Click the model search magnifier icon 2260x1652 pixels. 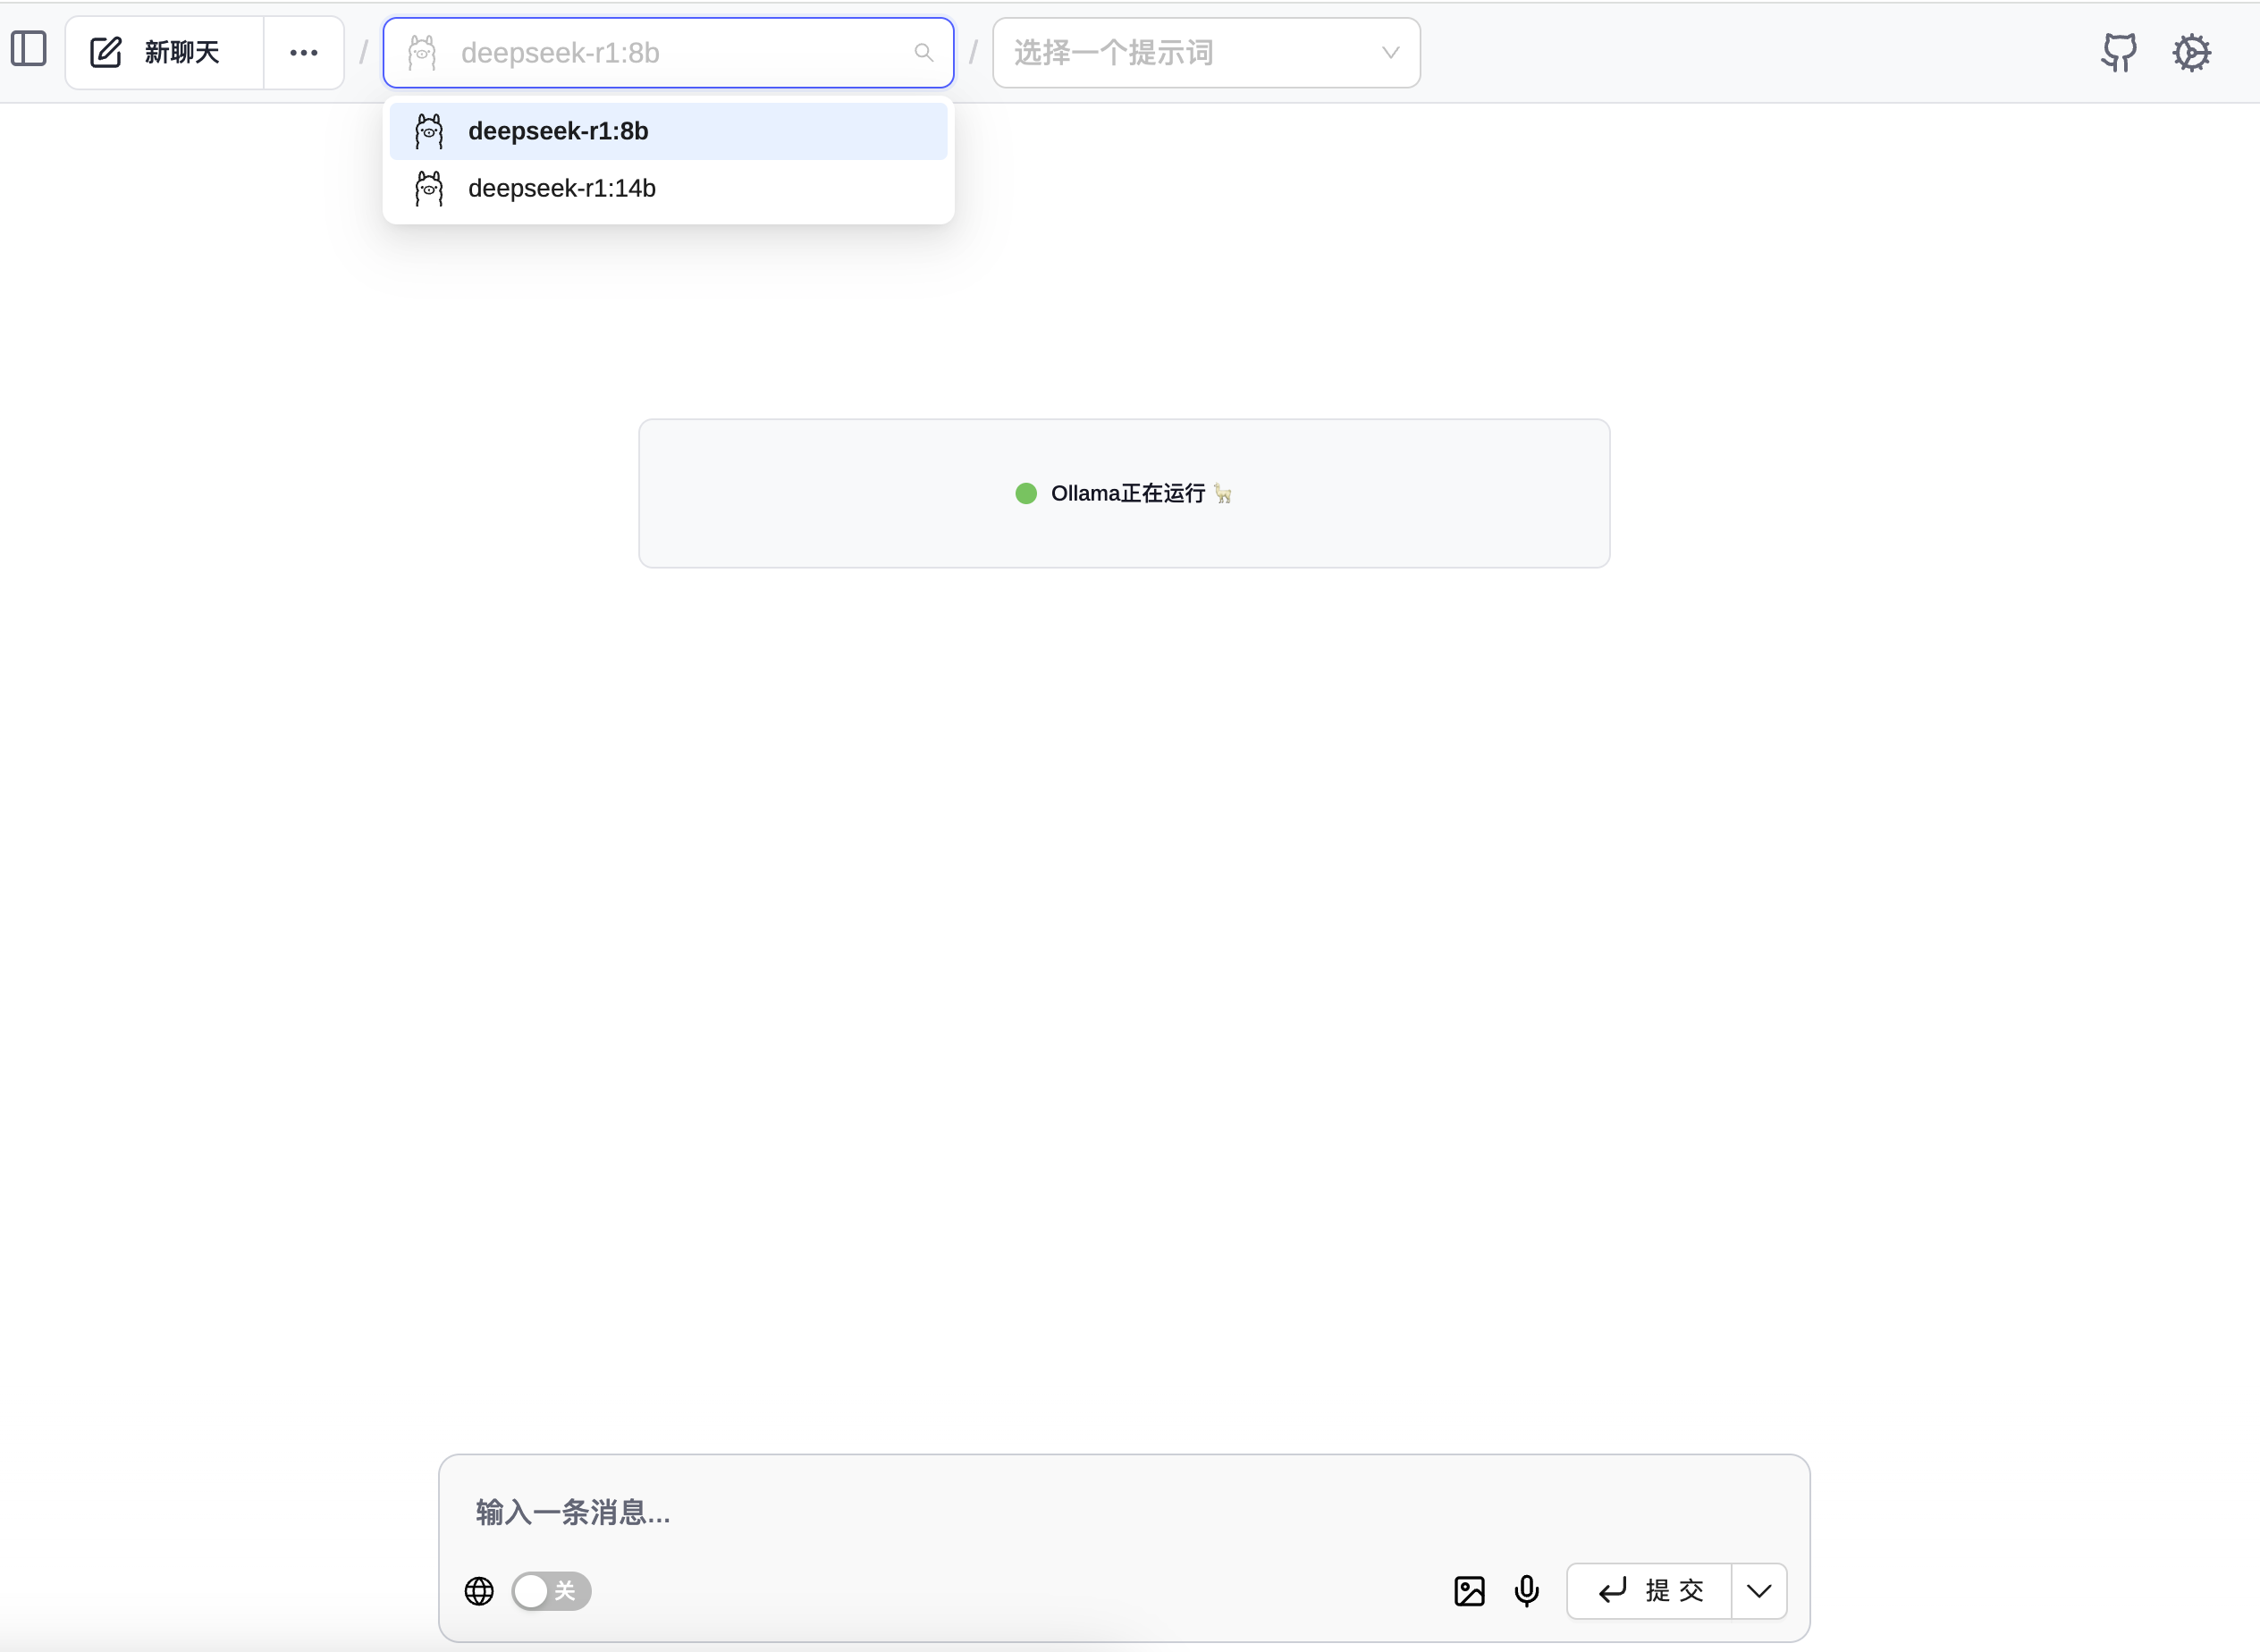[924, 53]
